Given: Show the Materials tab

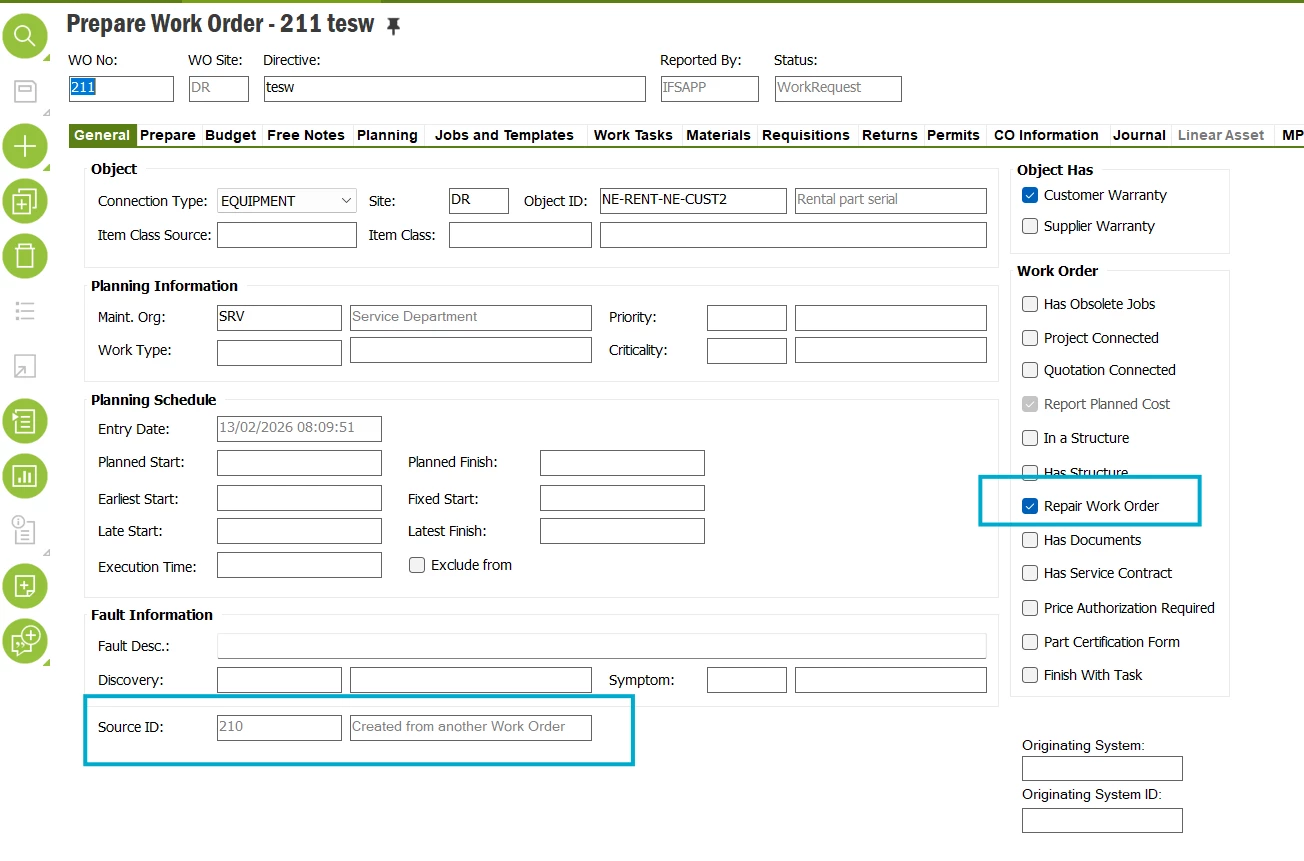Looking at the screenshot, I should coord(718,135).
